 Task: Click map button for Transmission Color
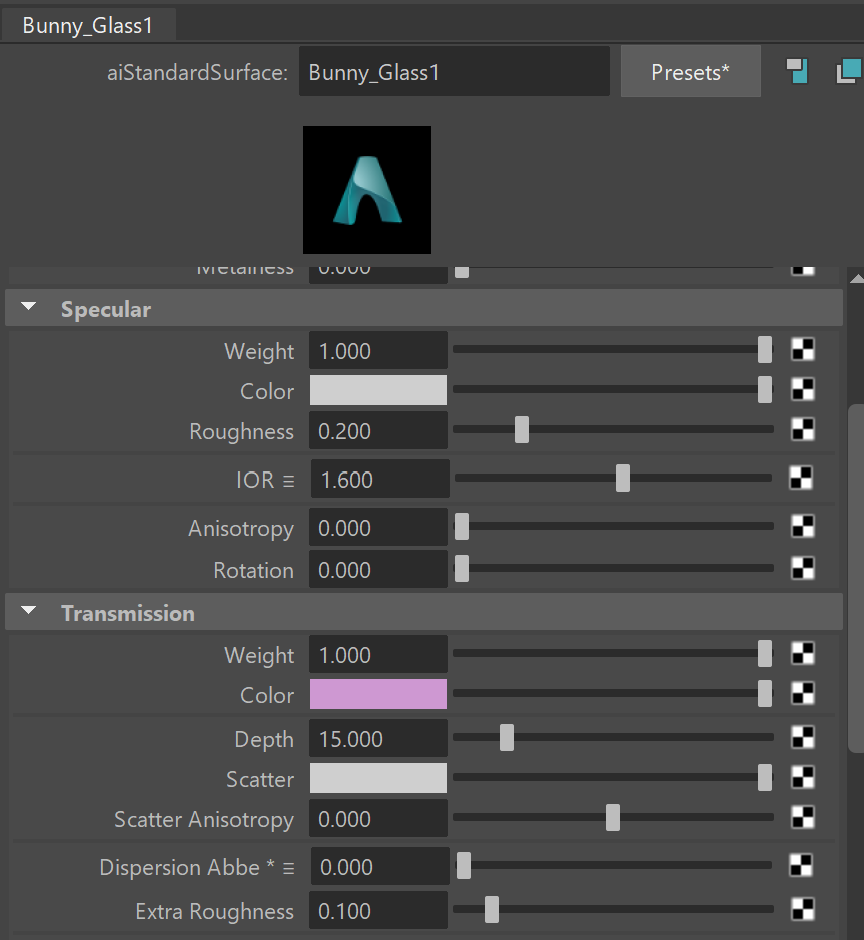pyautogui.click(x=802, y=693)
